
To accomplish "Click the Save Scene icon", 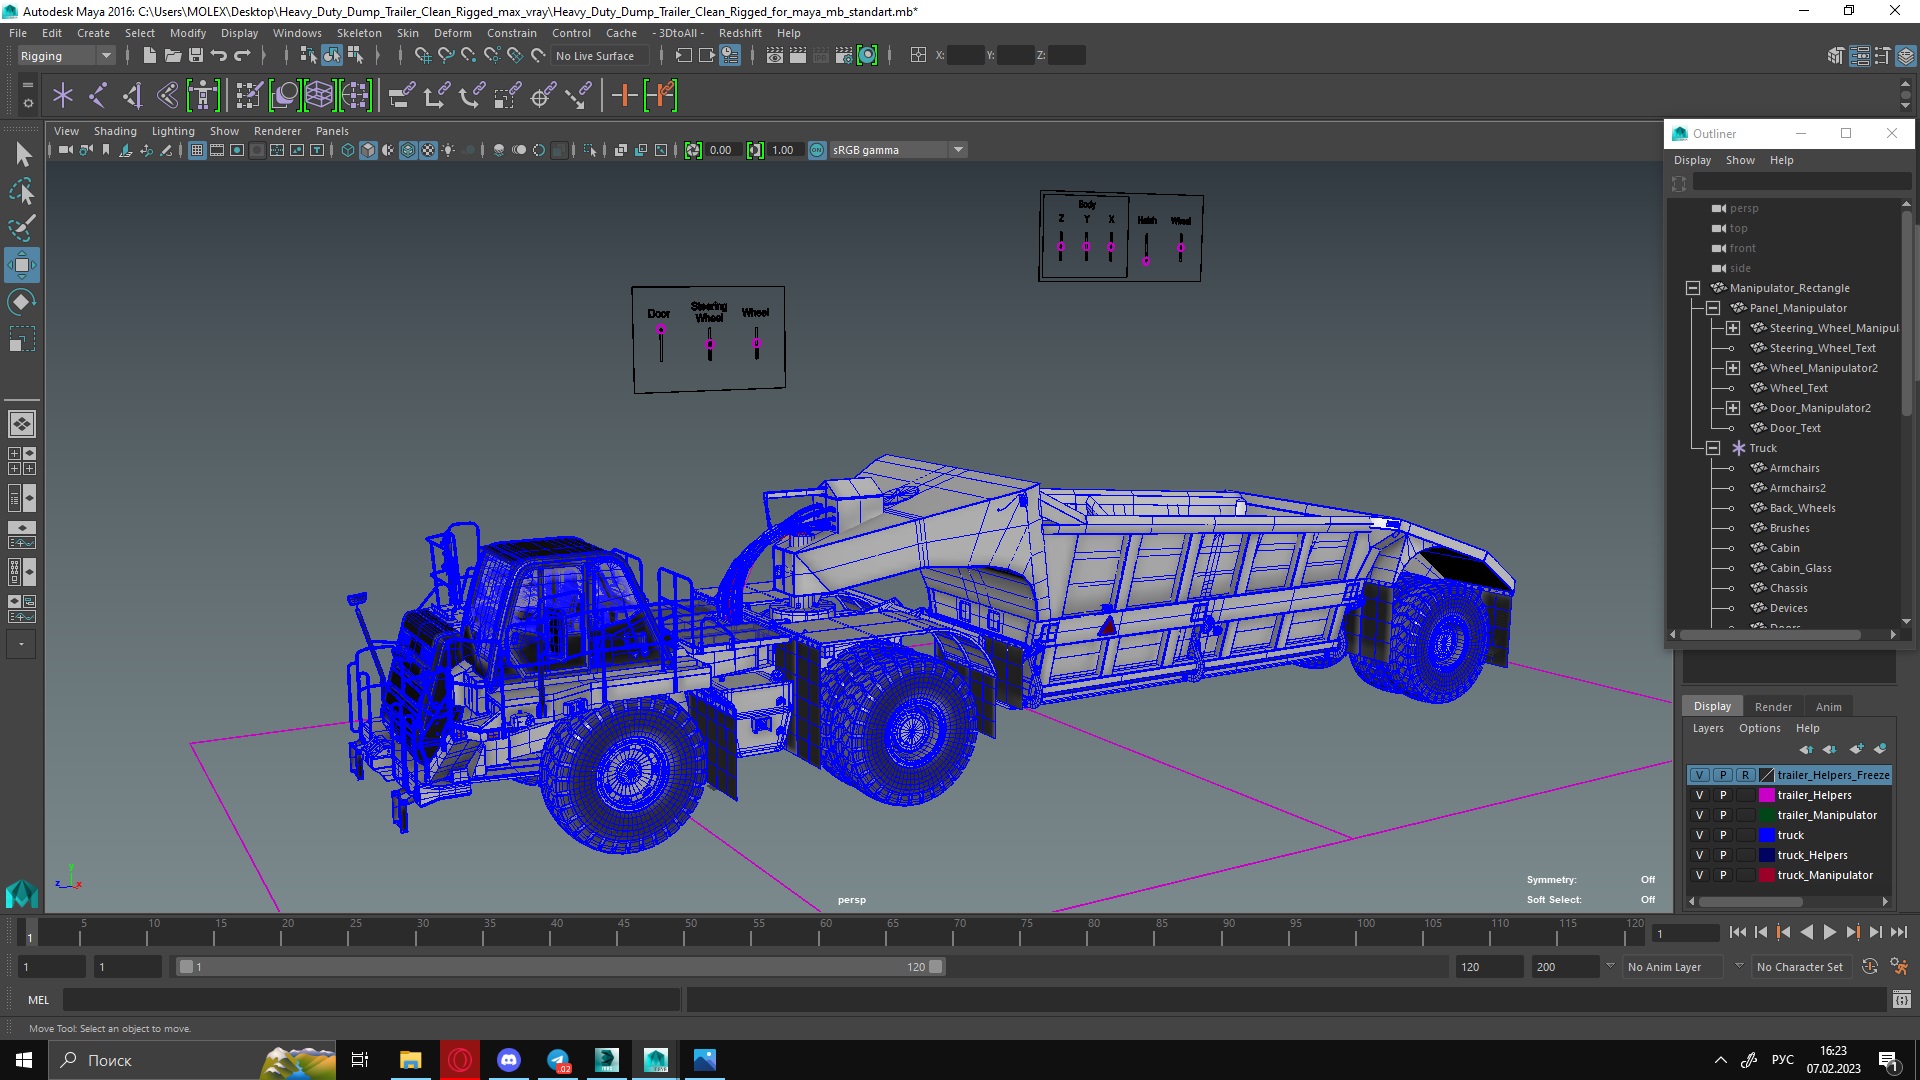I will tap(195, 56).
